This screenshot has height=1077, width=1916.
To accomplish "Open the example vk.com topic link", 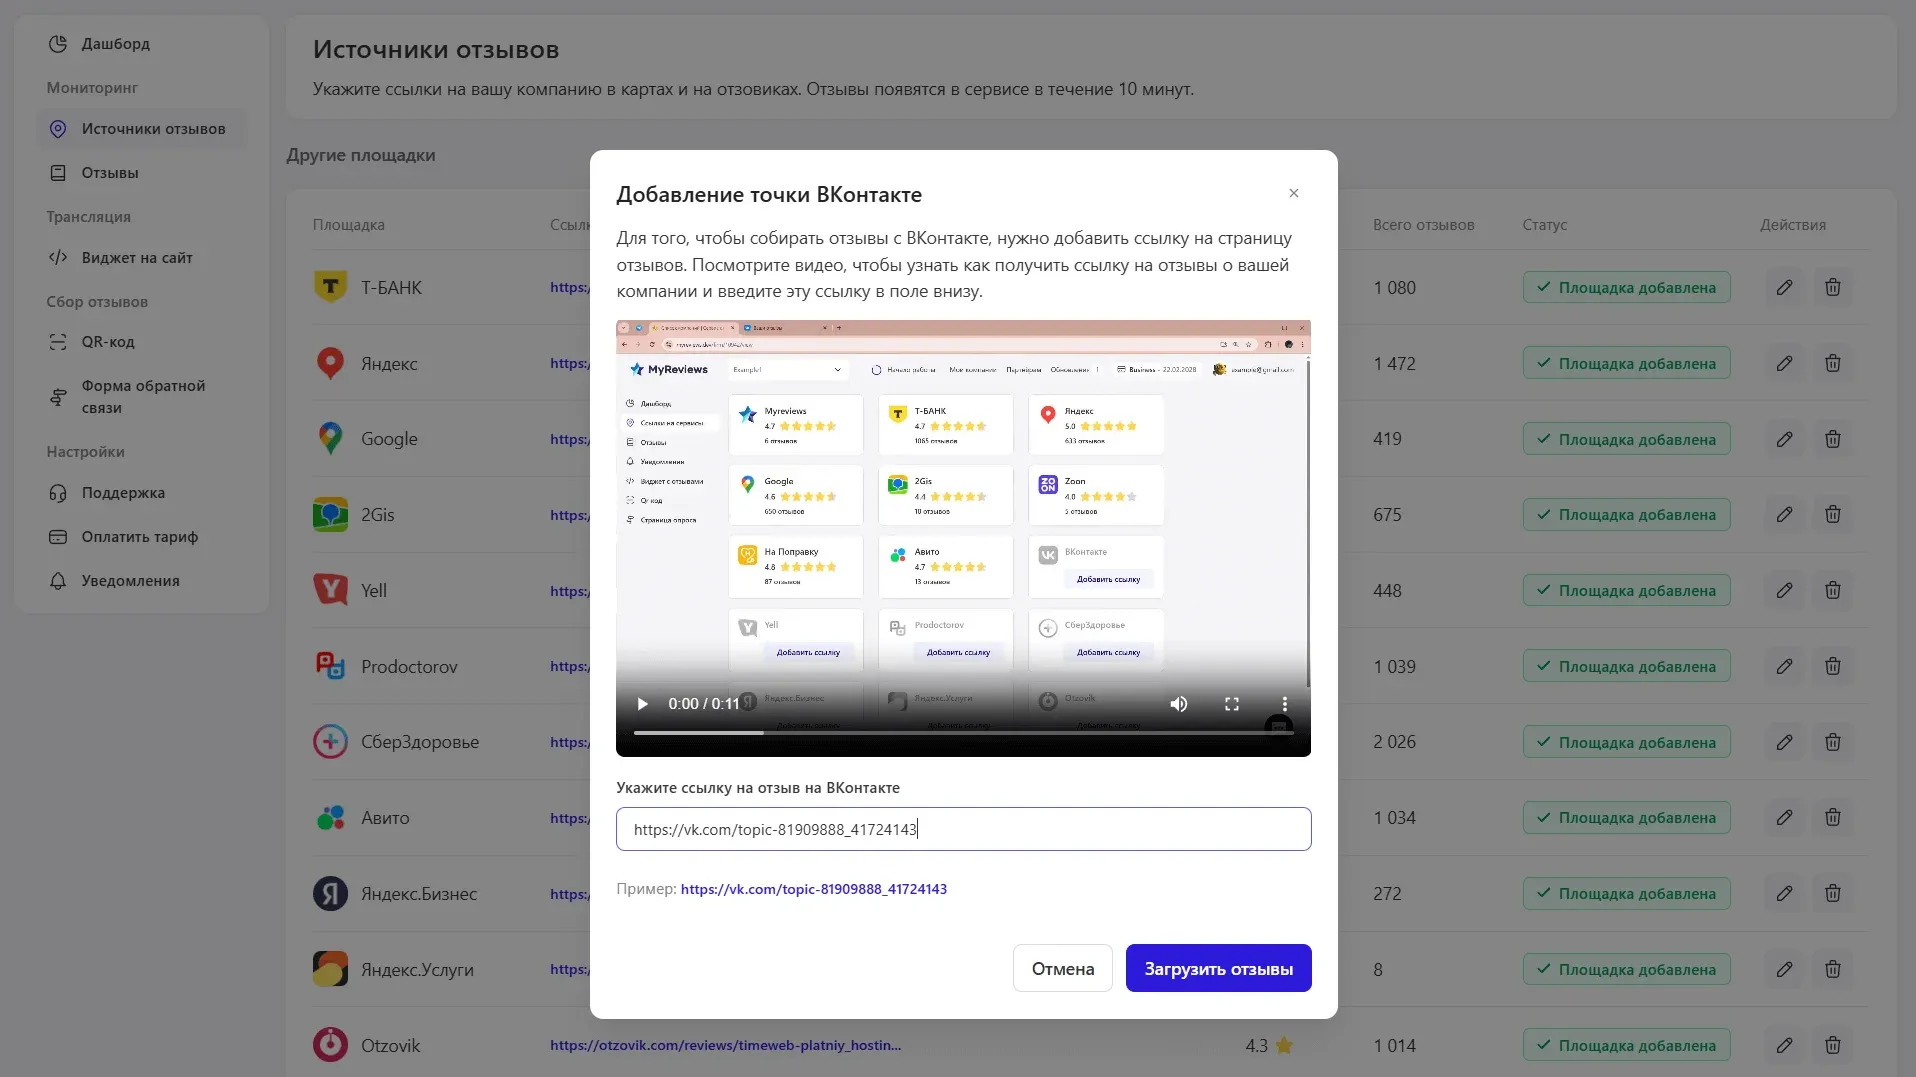I will [x=813, y=889].
